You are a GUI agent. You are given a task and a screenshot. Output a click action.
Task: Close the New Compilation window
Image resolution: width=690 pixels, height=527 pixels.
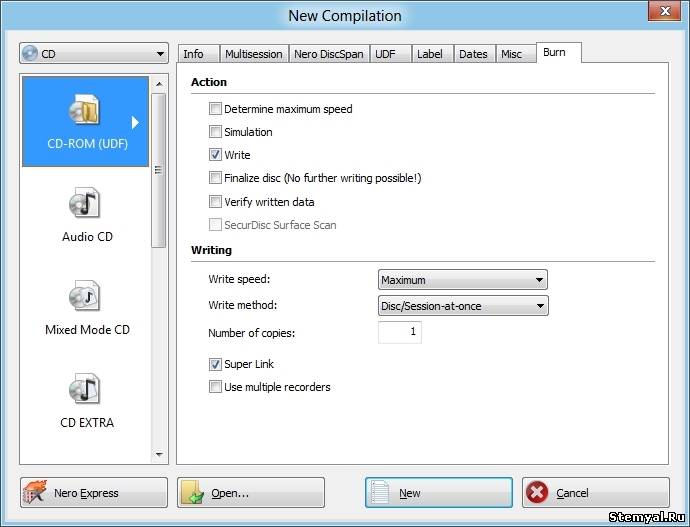pos(665,11)
